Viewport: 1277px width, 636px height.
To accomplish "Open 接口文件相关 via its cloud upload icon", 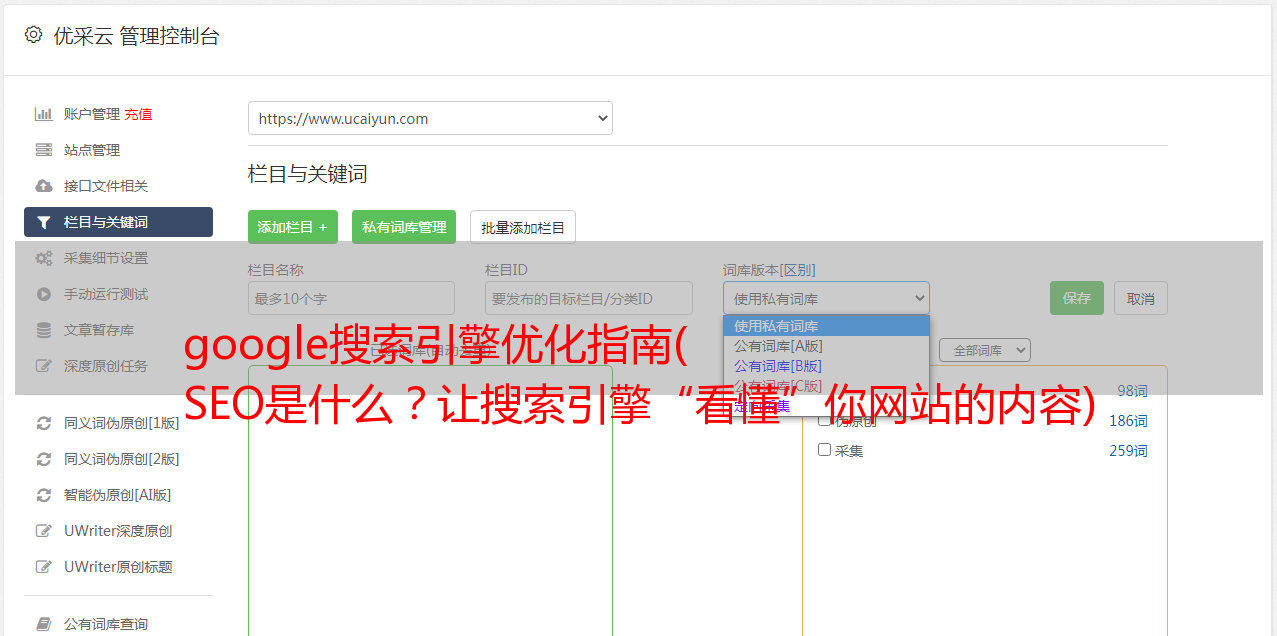I will pyautogui.click(x=44, y=186).
